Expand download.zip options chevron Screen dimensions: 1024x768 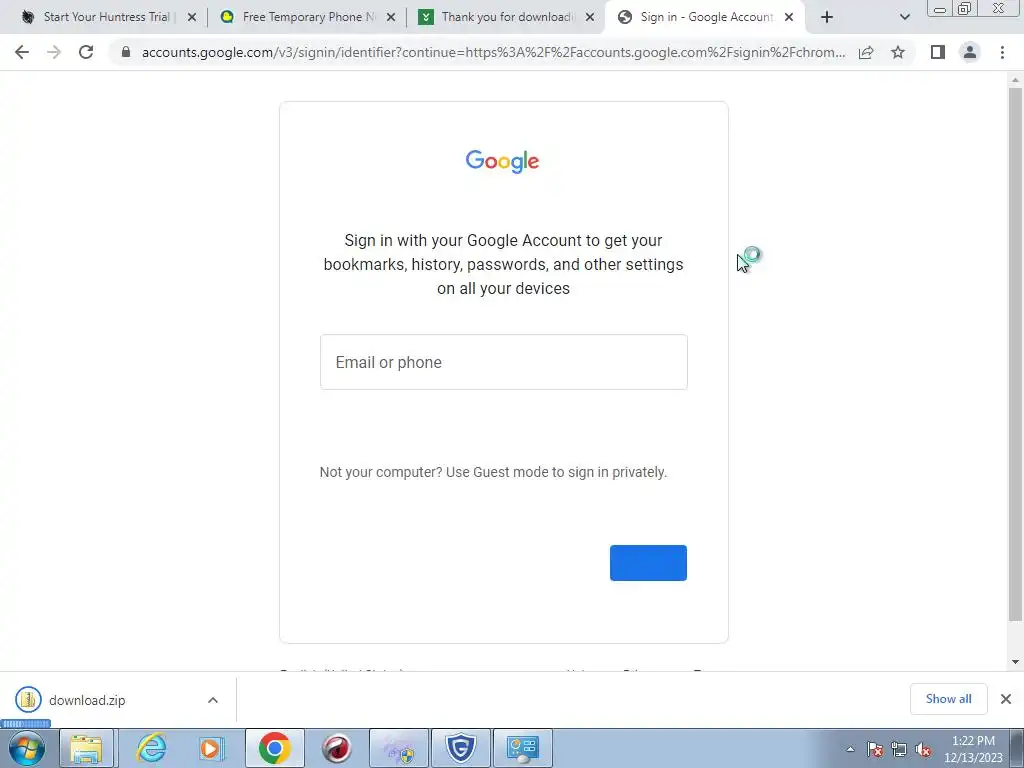coord(213,700)
